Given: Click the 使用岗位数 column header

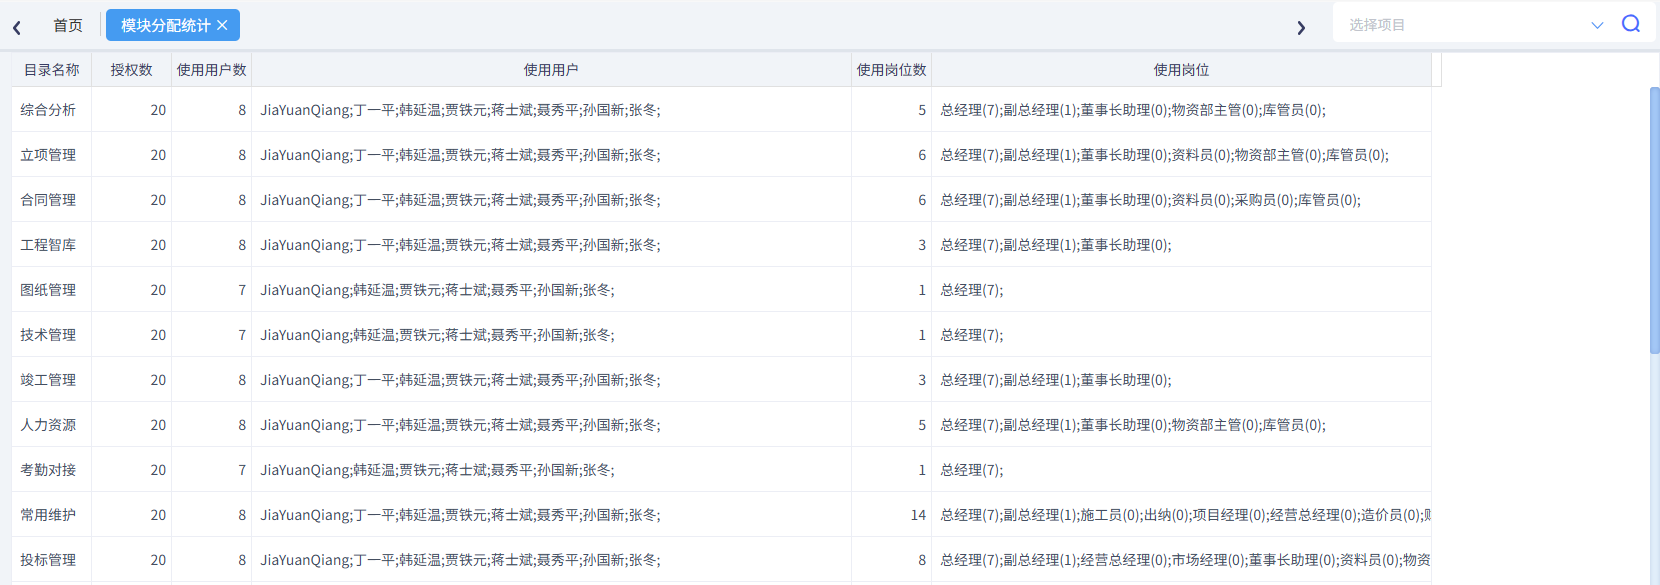Looking at the screenshot, I should 891,70.
